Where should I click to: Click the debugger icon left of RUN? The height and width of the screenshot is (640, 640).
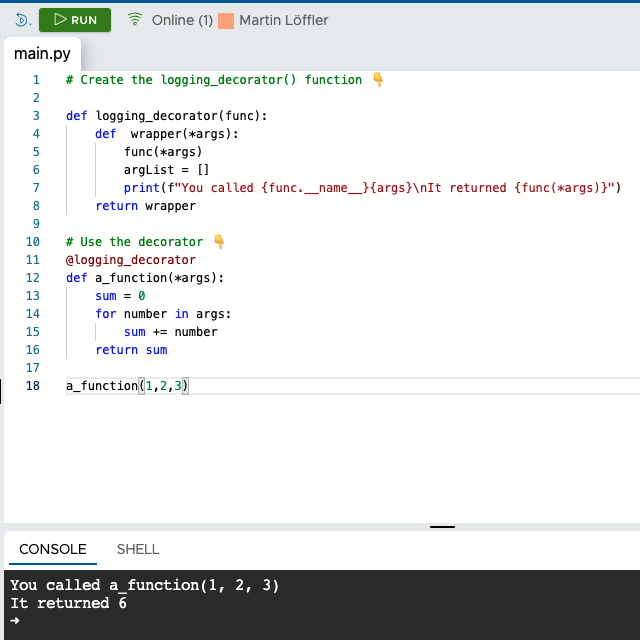tap(23, 20)
